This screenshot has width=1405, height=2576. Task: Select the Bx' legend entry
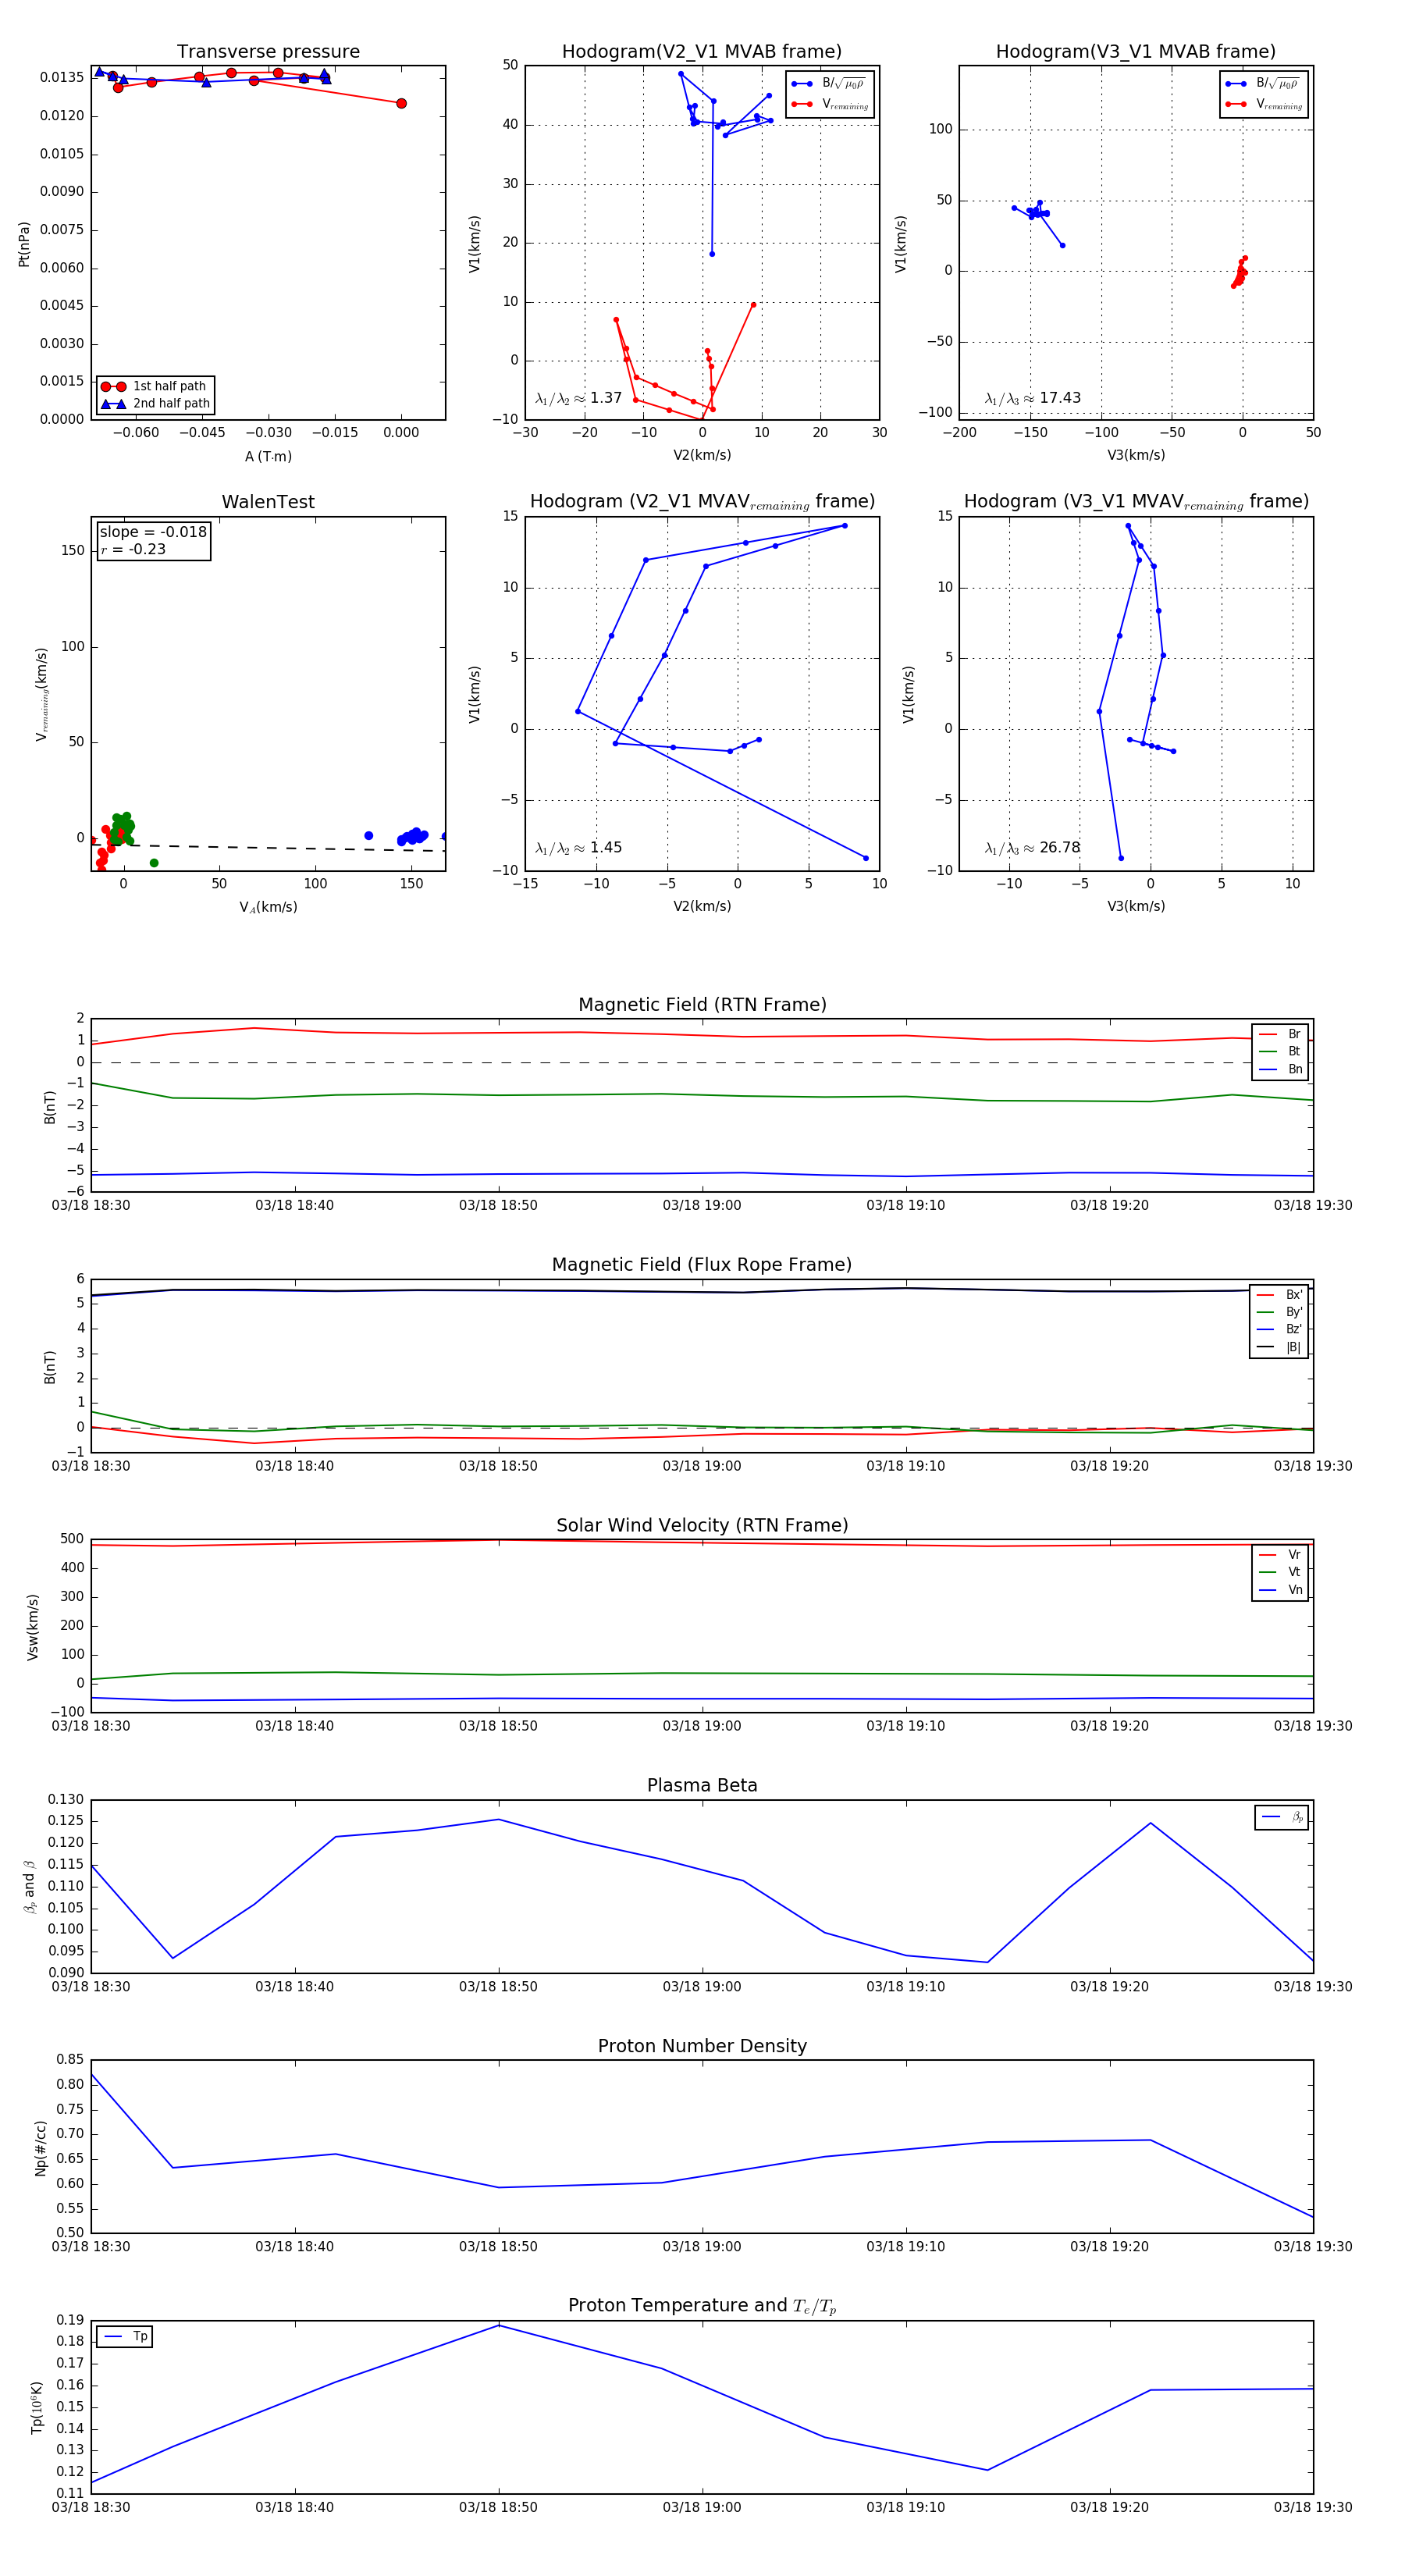(1279, 1294)
